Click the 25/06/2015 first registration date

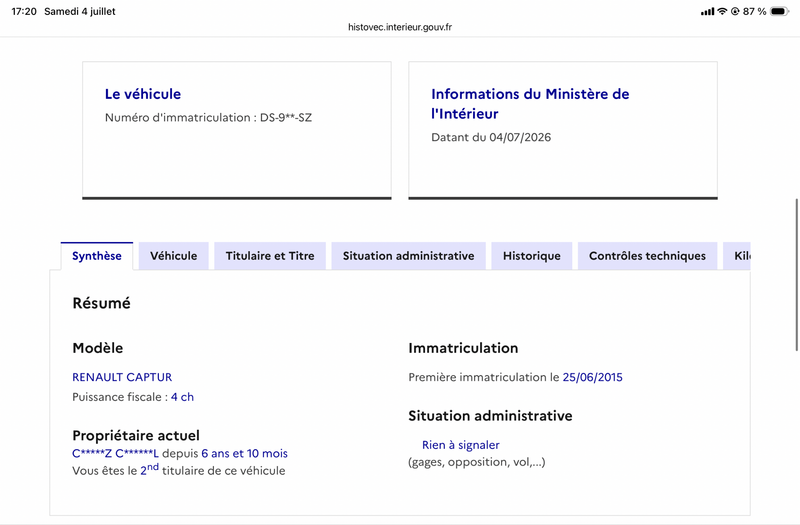(592, 377)
